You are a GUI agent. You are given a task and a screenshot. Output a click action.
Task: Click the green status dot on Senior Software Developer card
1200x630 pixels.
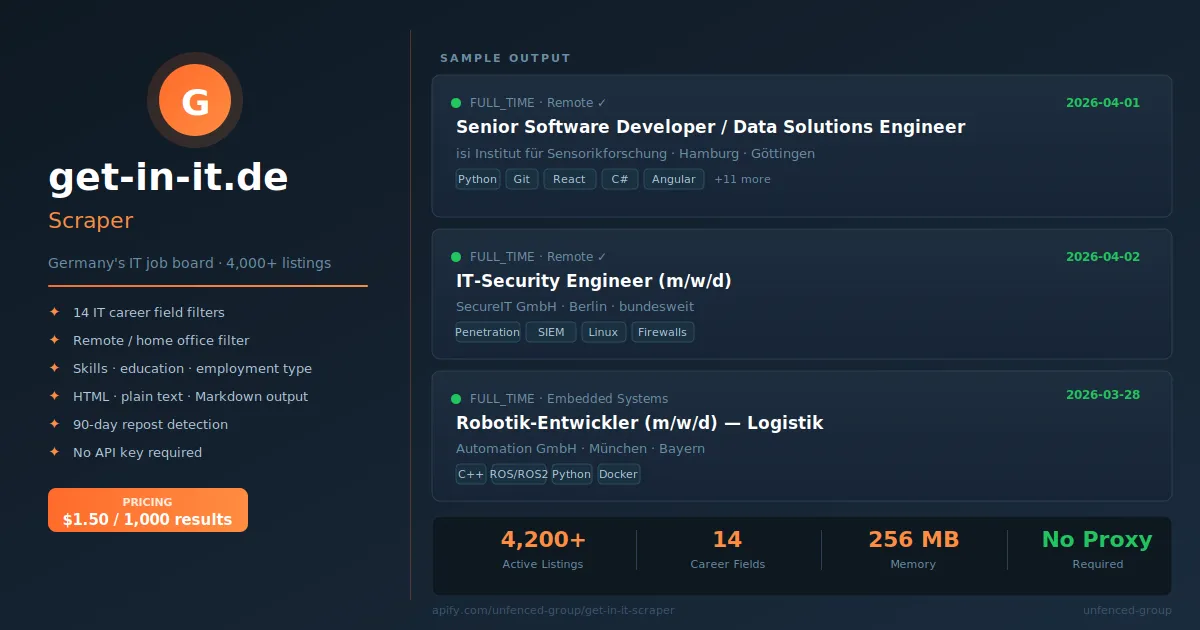coord(456,103)
